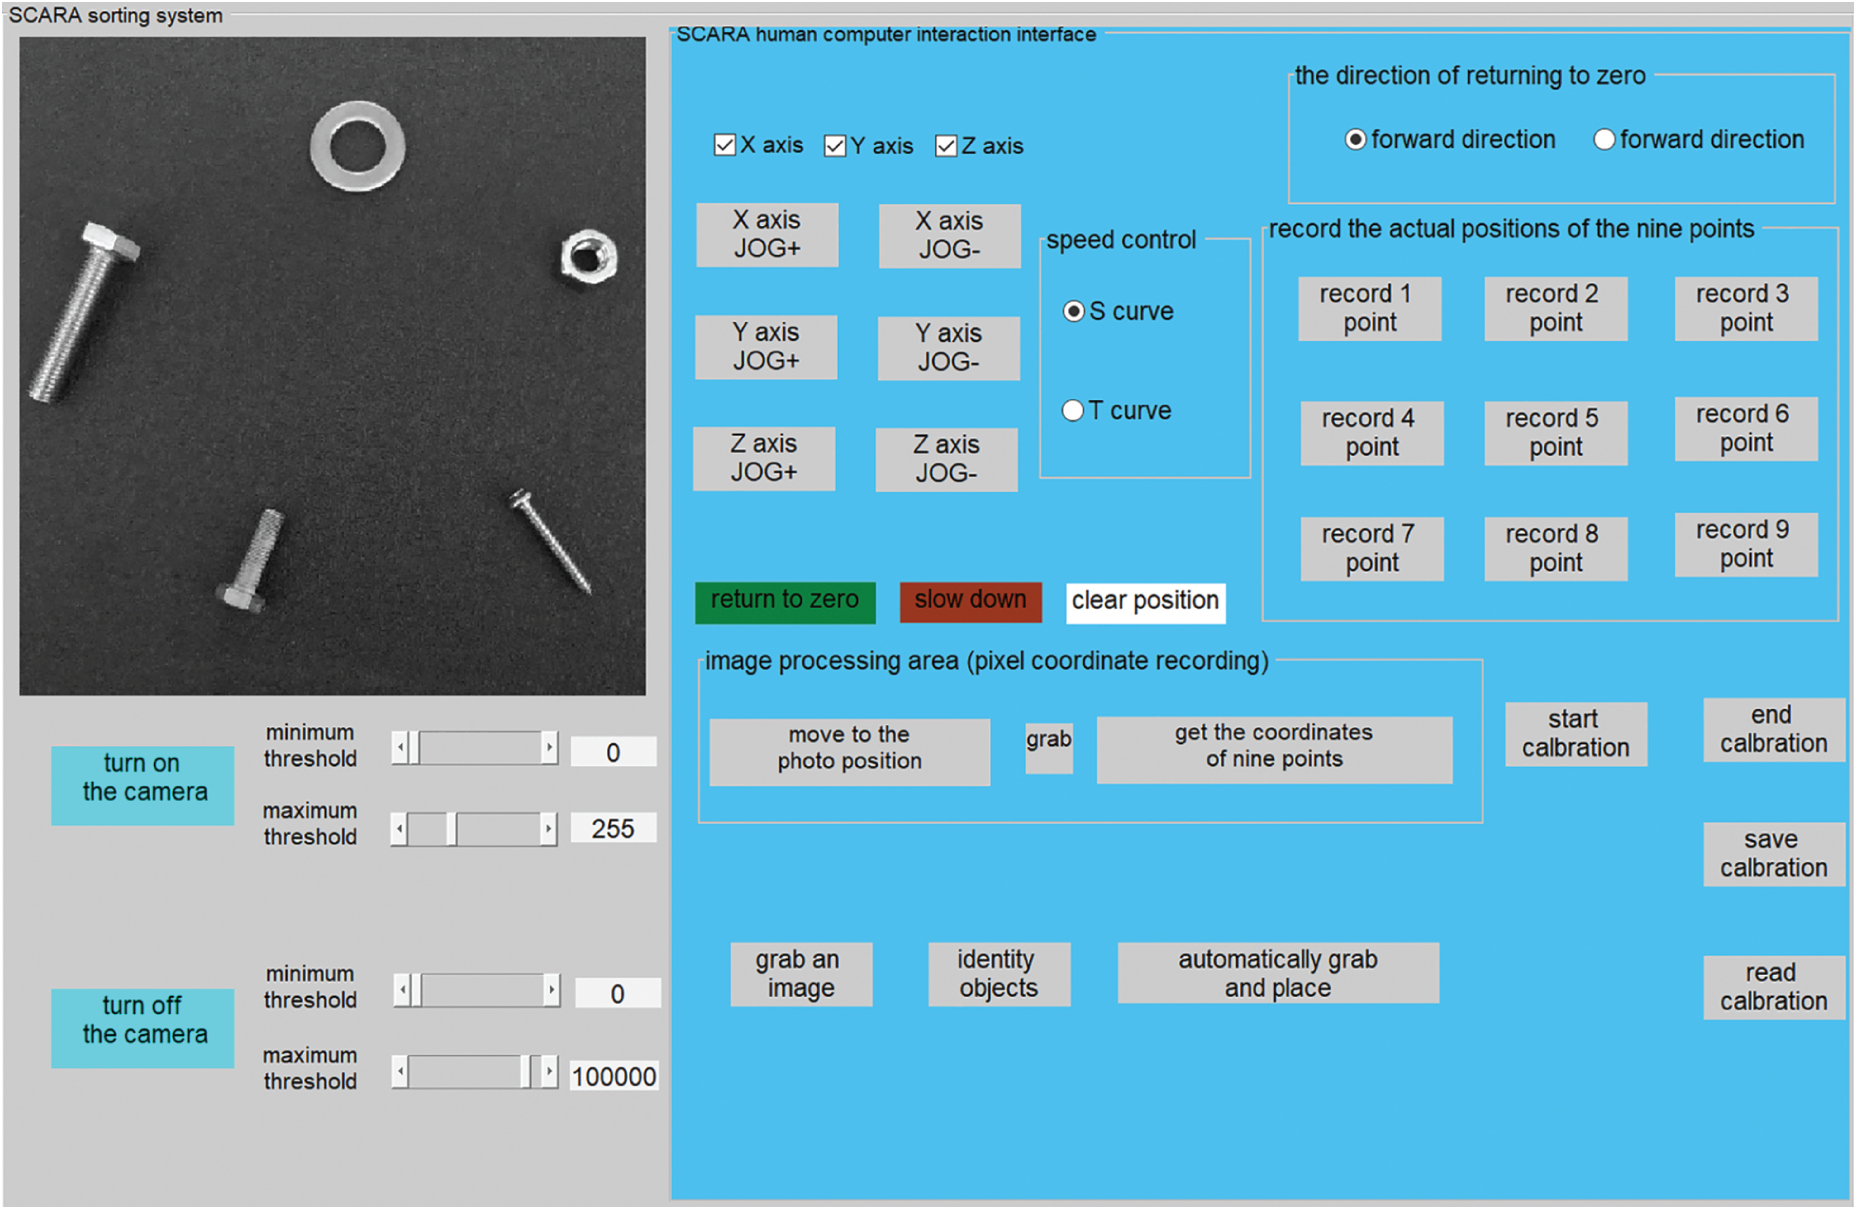The image size is (1857, 1210).
Task: Click the green return to zero button
Action: coord(785,602)
